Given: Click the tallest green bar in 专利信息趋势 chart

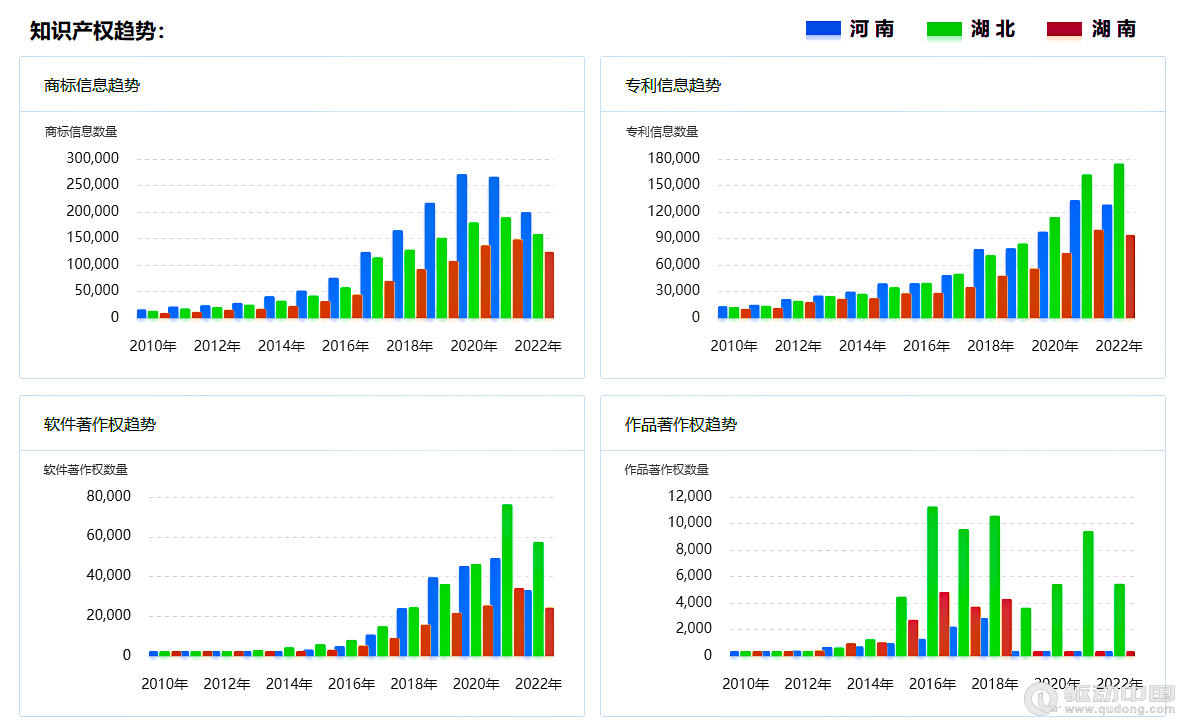Looking at the screenshot, I should 1119,240.
